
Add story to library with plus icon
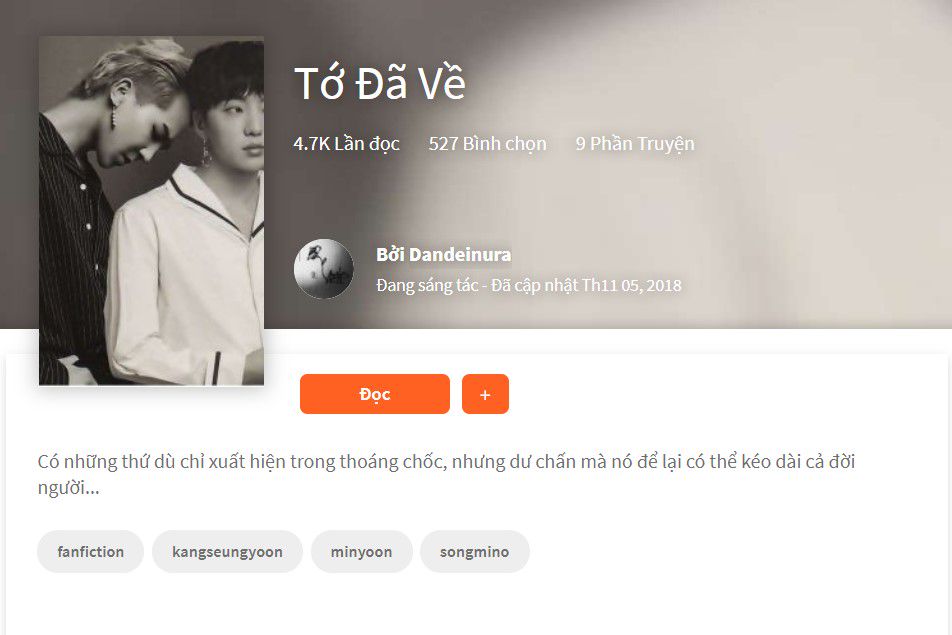[485, 394]
